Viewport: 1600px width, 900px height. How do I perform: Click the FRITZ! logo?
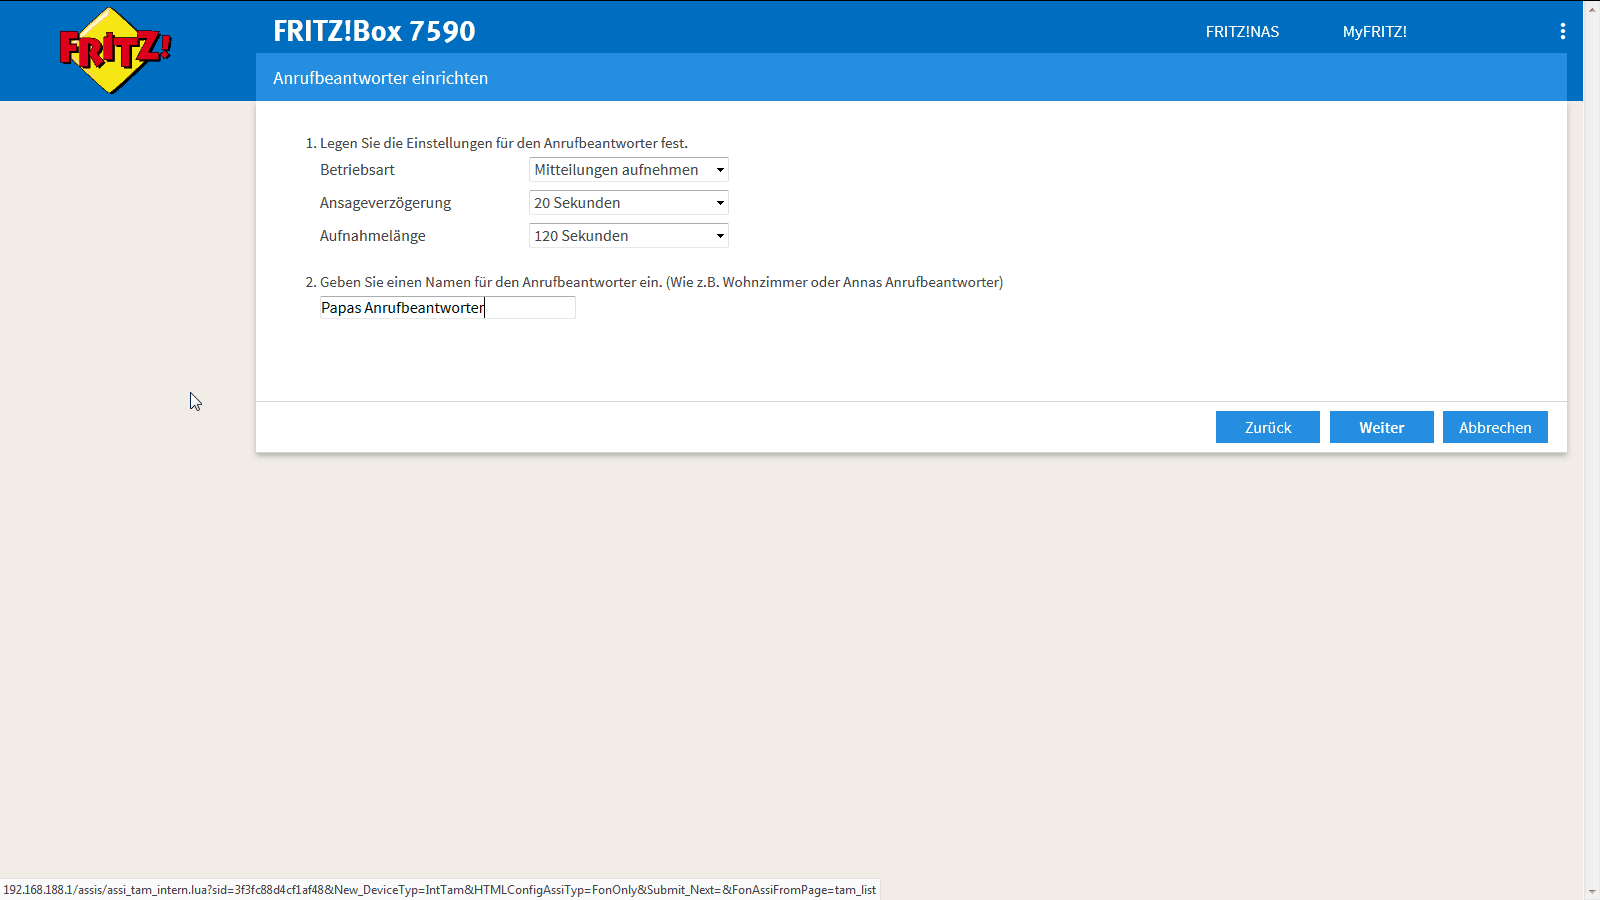click(114, 50)
